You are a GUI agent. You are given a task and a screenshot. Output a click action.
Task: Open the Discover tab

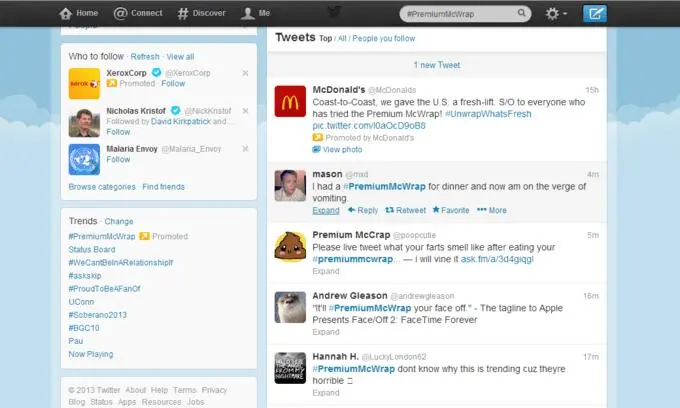pyautogui.click(x=202, y=13)
